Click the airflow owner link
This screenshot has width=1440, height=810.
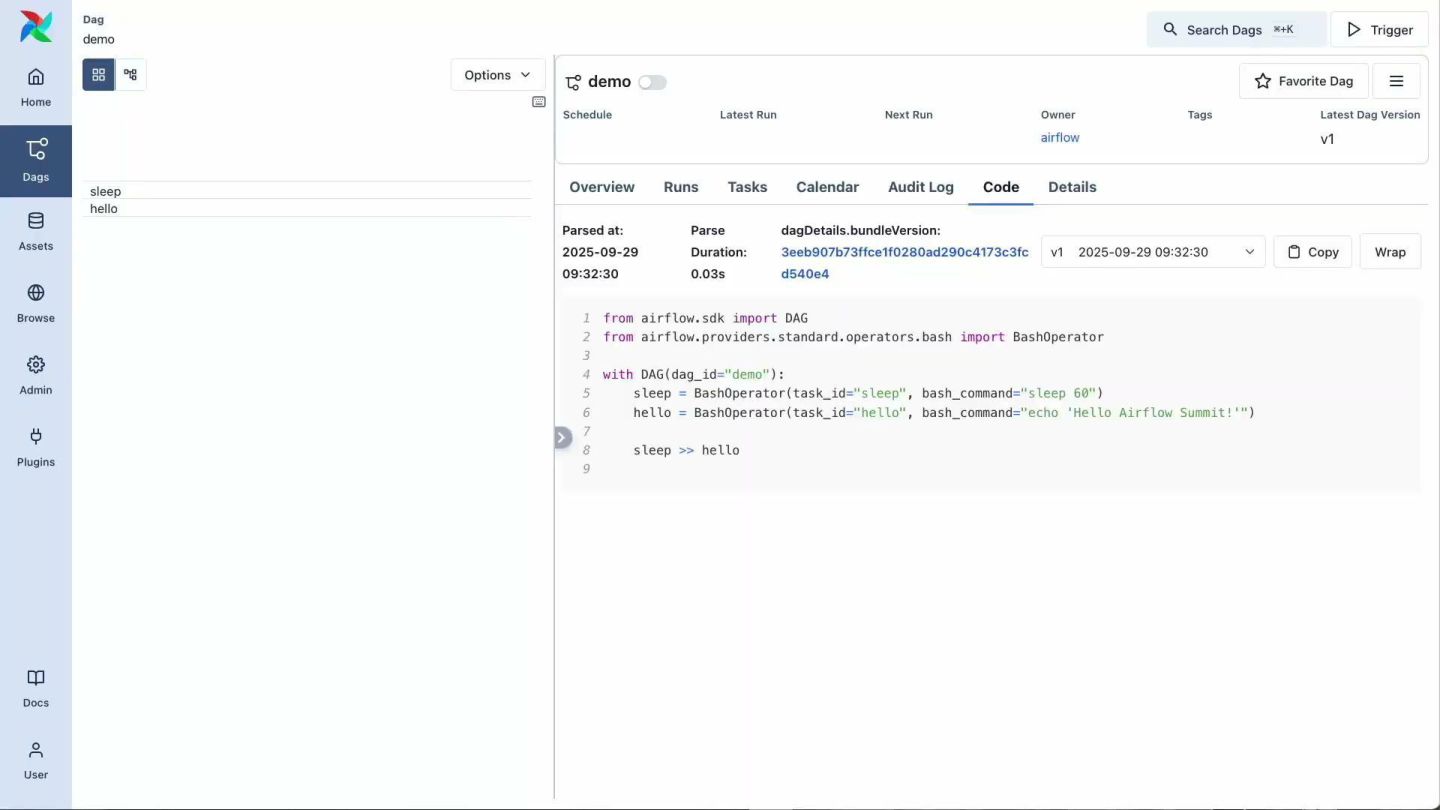[1059, 138]
